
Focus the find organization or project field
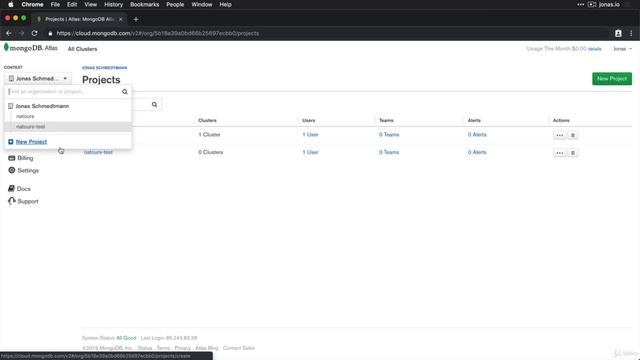[64, 91]
